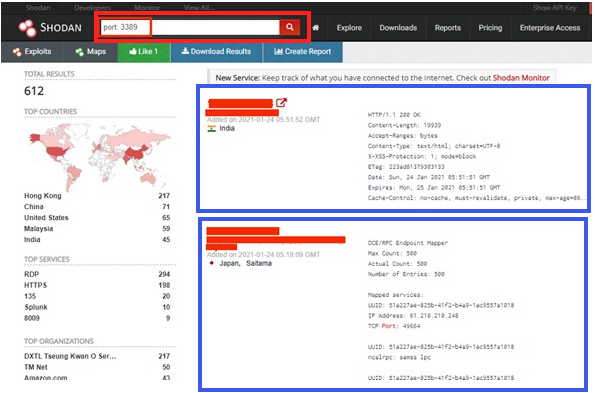Click Saitama city link

[x=259, y=264]
